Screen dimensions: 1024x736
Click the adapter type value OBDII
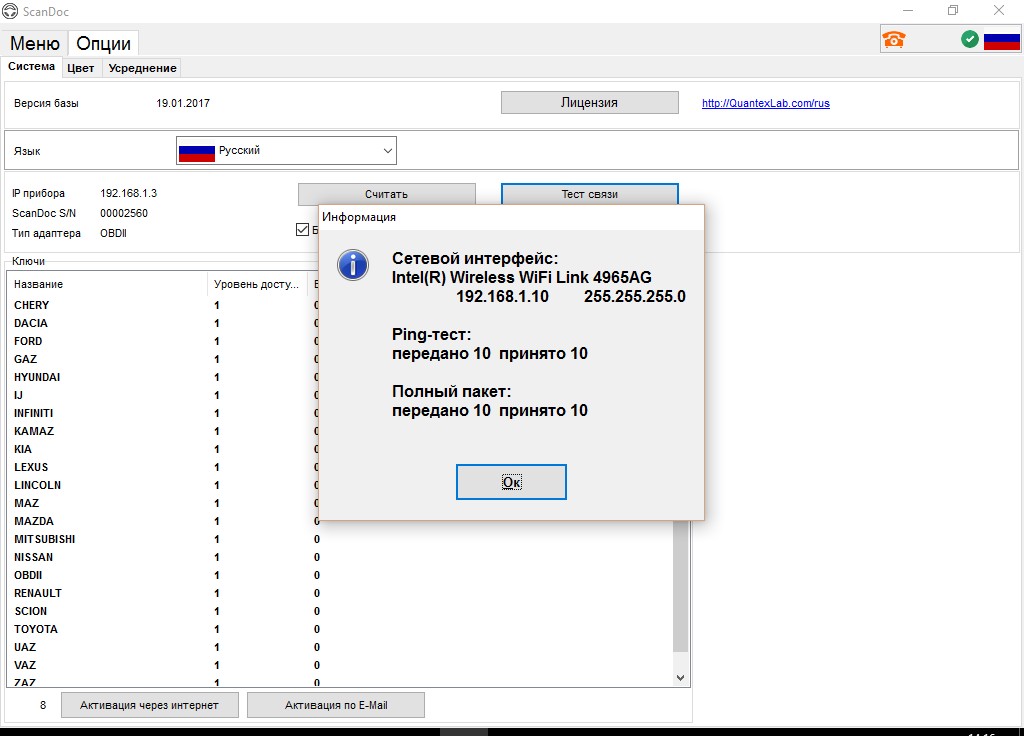(x=114, y=233)
